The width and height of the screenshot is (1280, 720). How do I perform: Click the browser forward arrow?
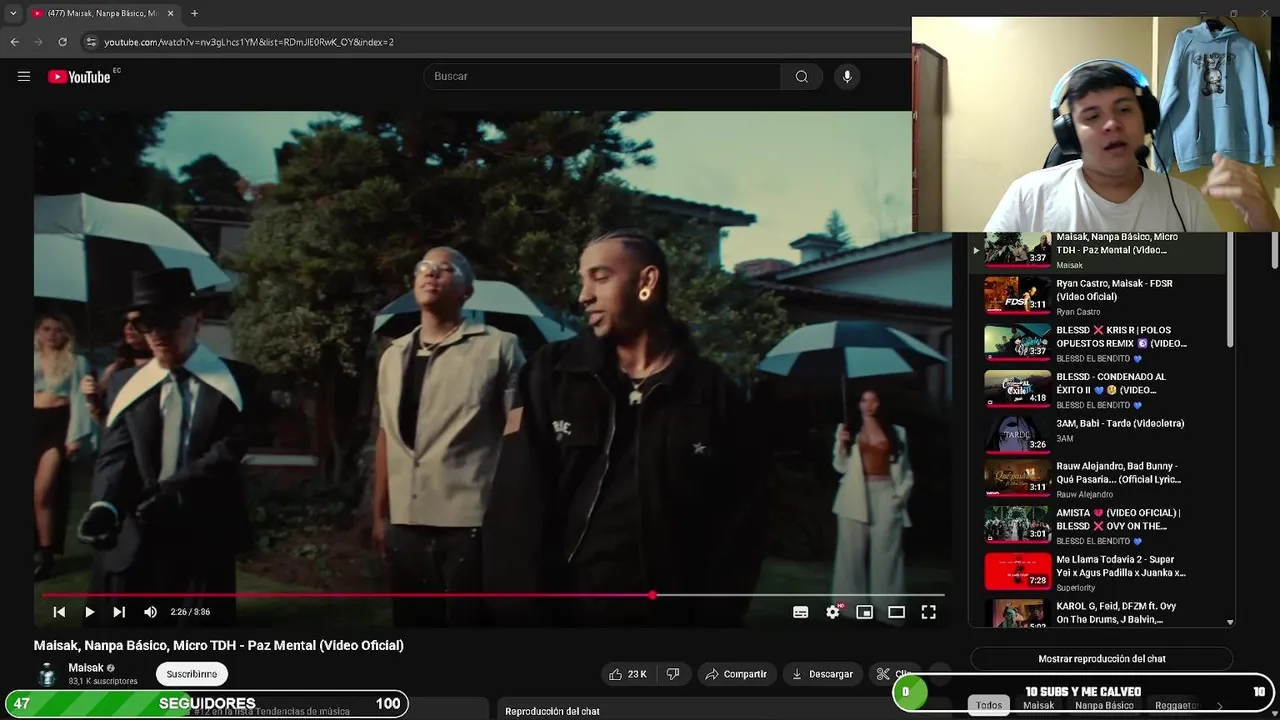[x=38, y=42]
